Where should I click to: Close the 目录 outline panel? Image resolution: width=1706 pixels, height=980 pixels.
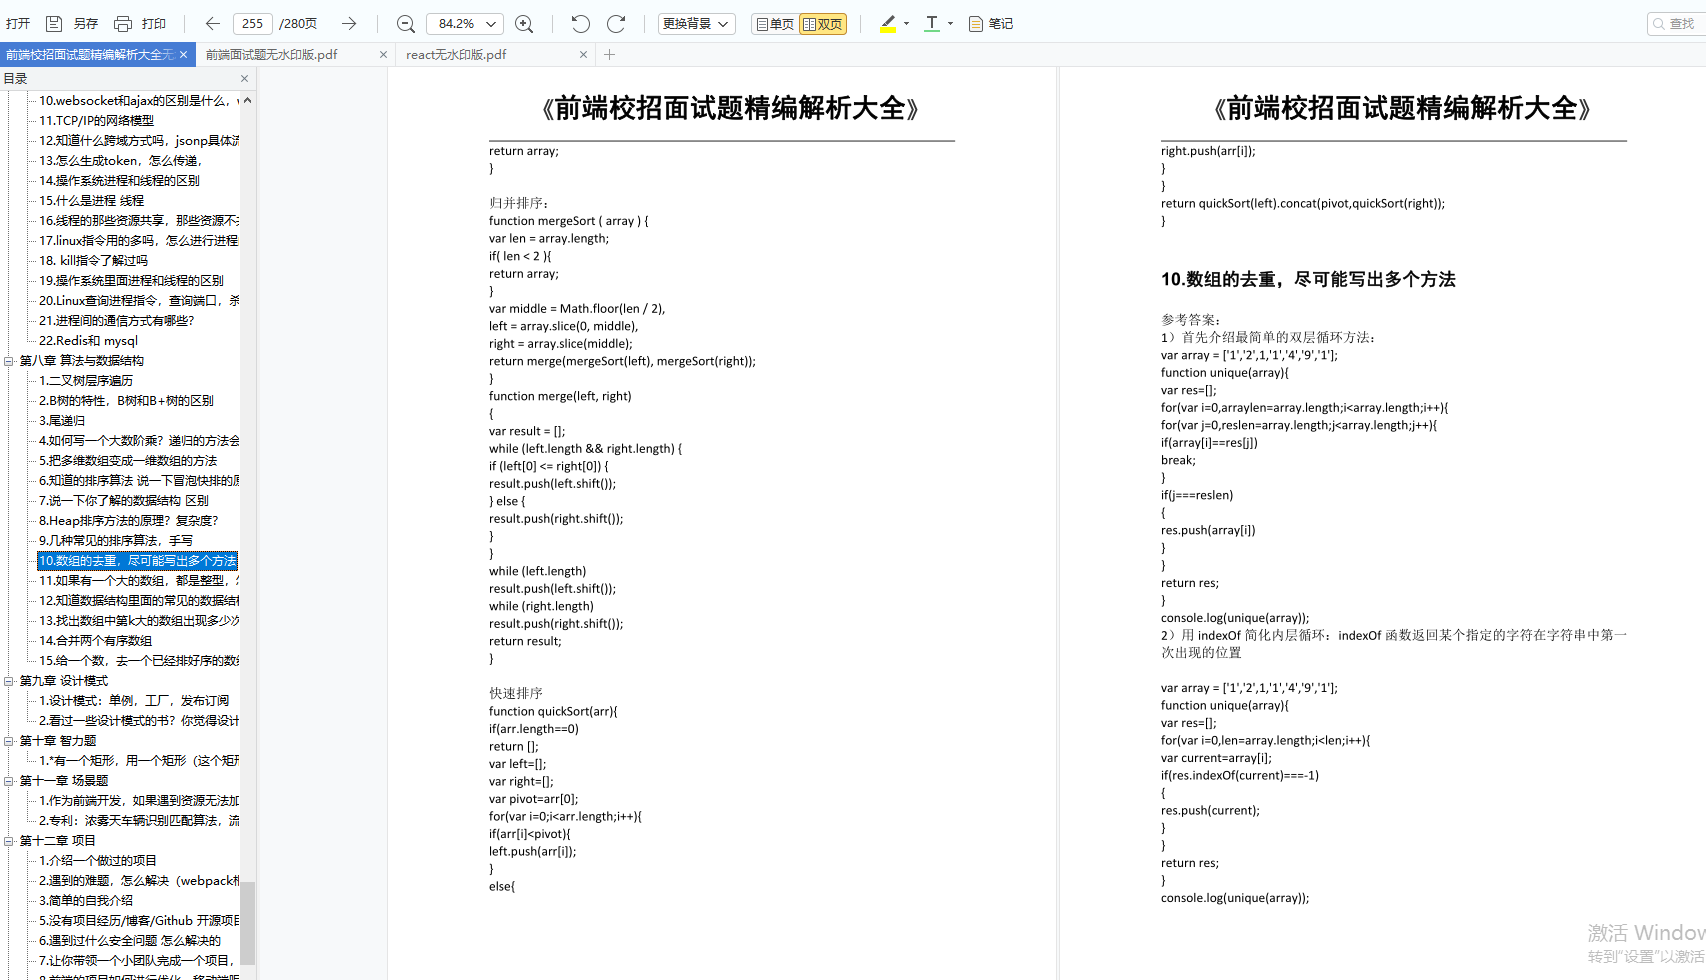click(244, 78)
